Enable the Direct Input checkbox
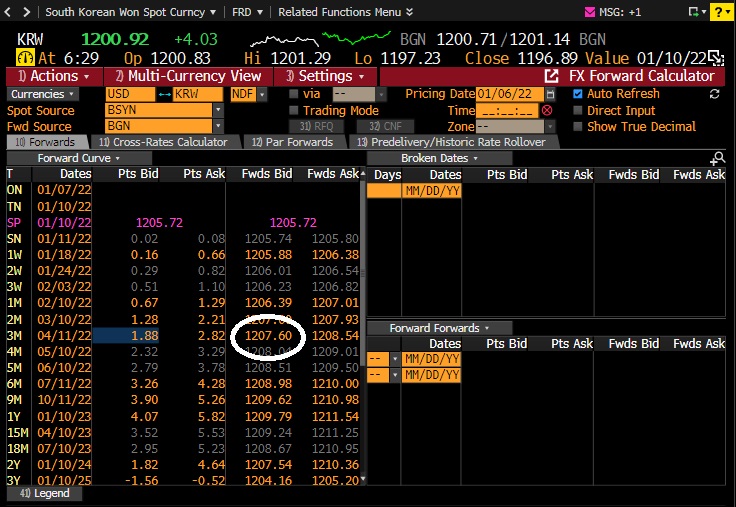Image resolution: width=736 pixels, height=507 pixels. pyautogui.click(x=578, y=110)
